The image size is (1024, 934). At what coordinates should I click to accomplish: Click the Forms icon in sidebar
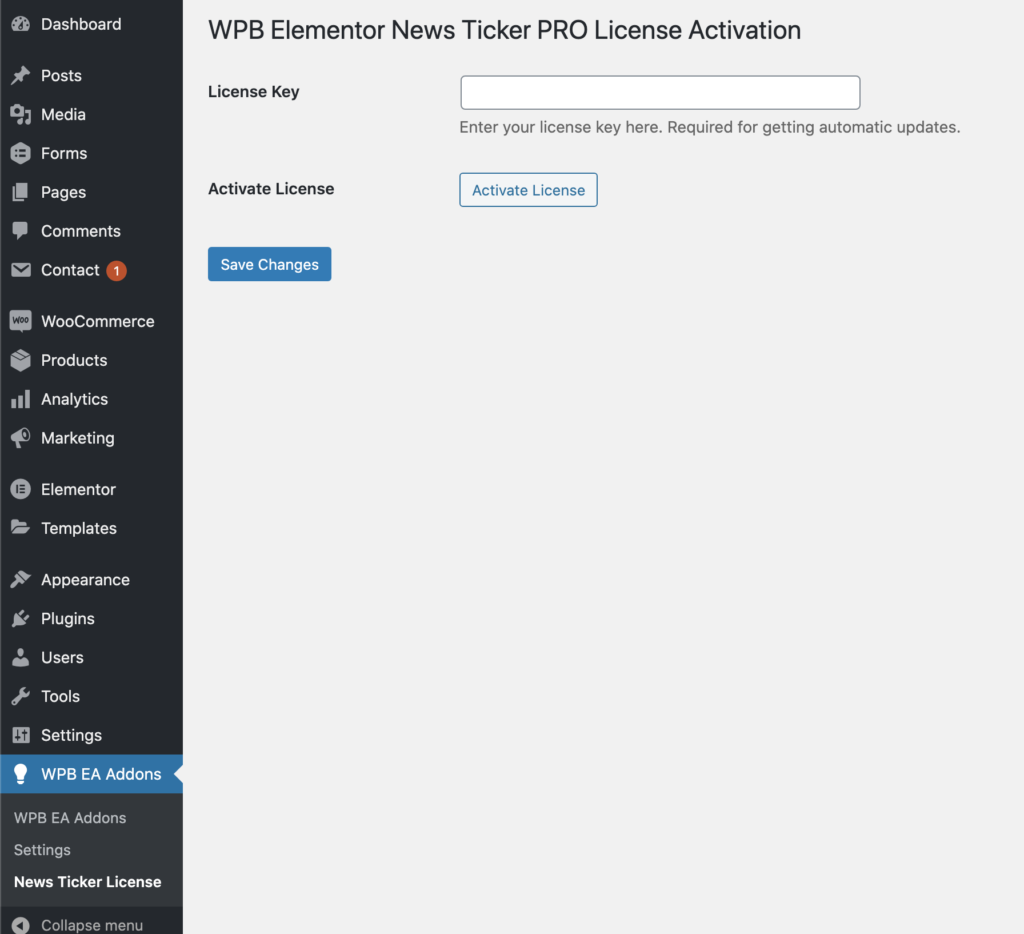click(x=20, y=153)
